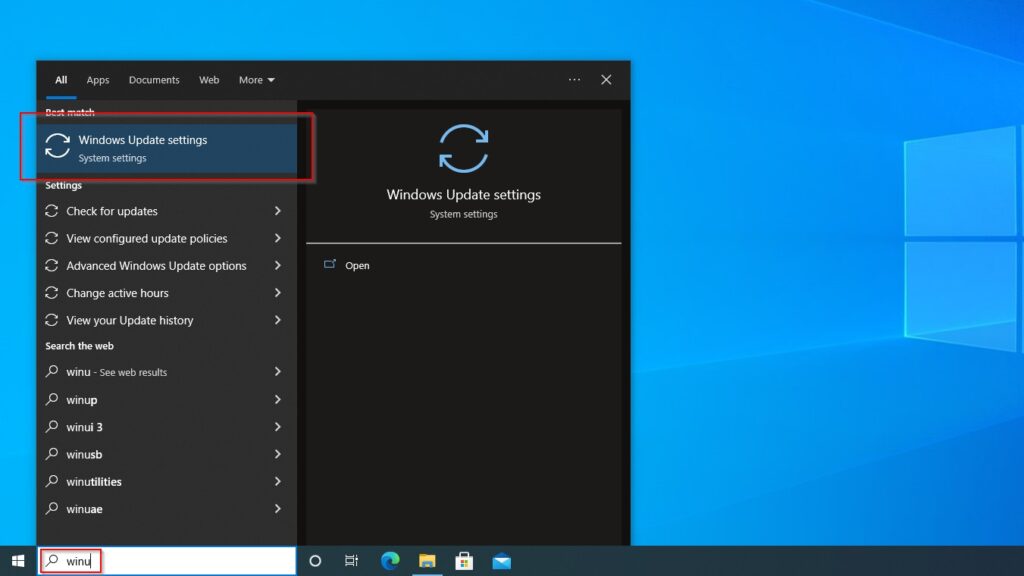Launch Microsoft Edge from the taskbar

pyautogui.click(x=389, y=561)
